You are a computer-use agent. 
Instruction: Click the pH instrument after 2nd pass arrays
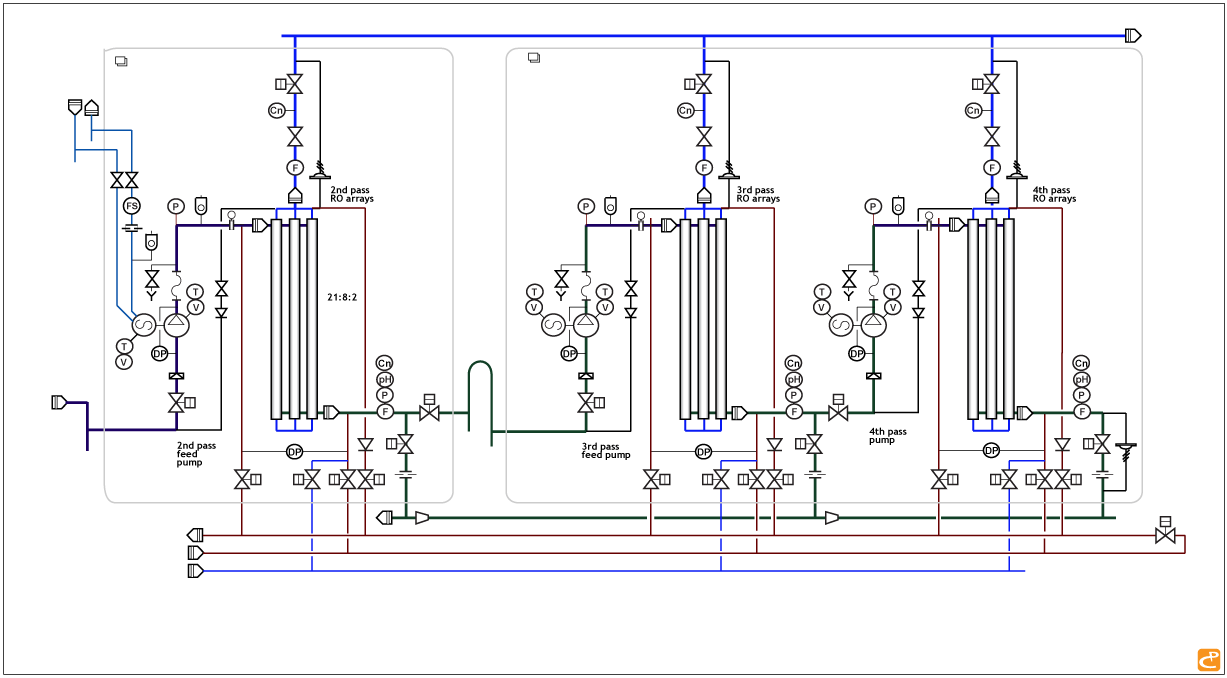click(385, 379)
